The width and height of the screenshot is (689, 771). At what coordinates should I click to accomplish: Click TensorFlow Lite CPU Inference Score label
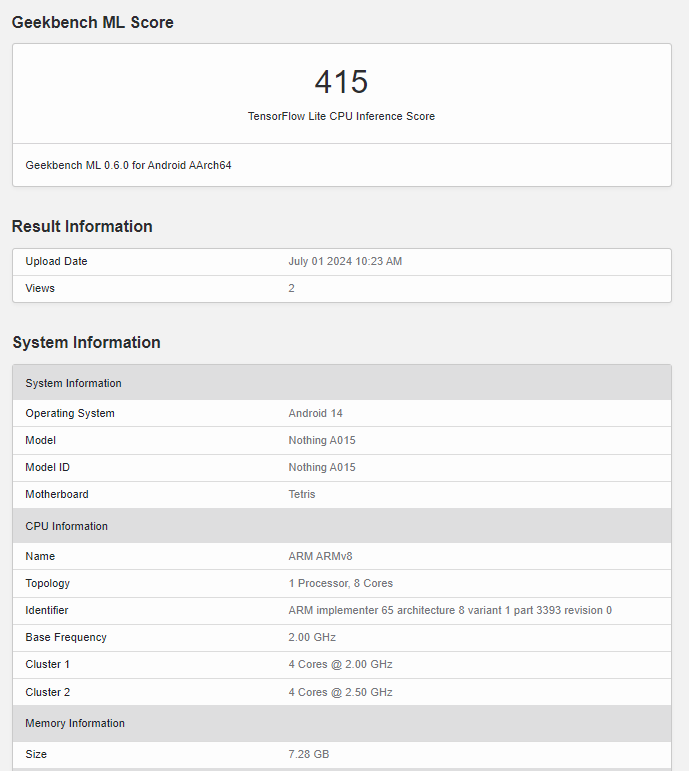click(341, 117)
